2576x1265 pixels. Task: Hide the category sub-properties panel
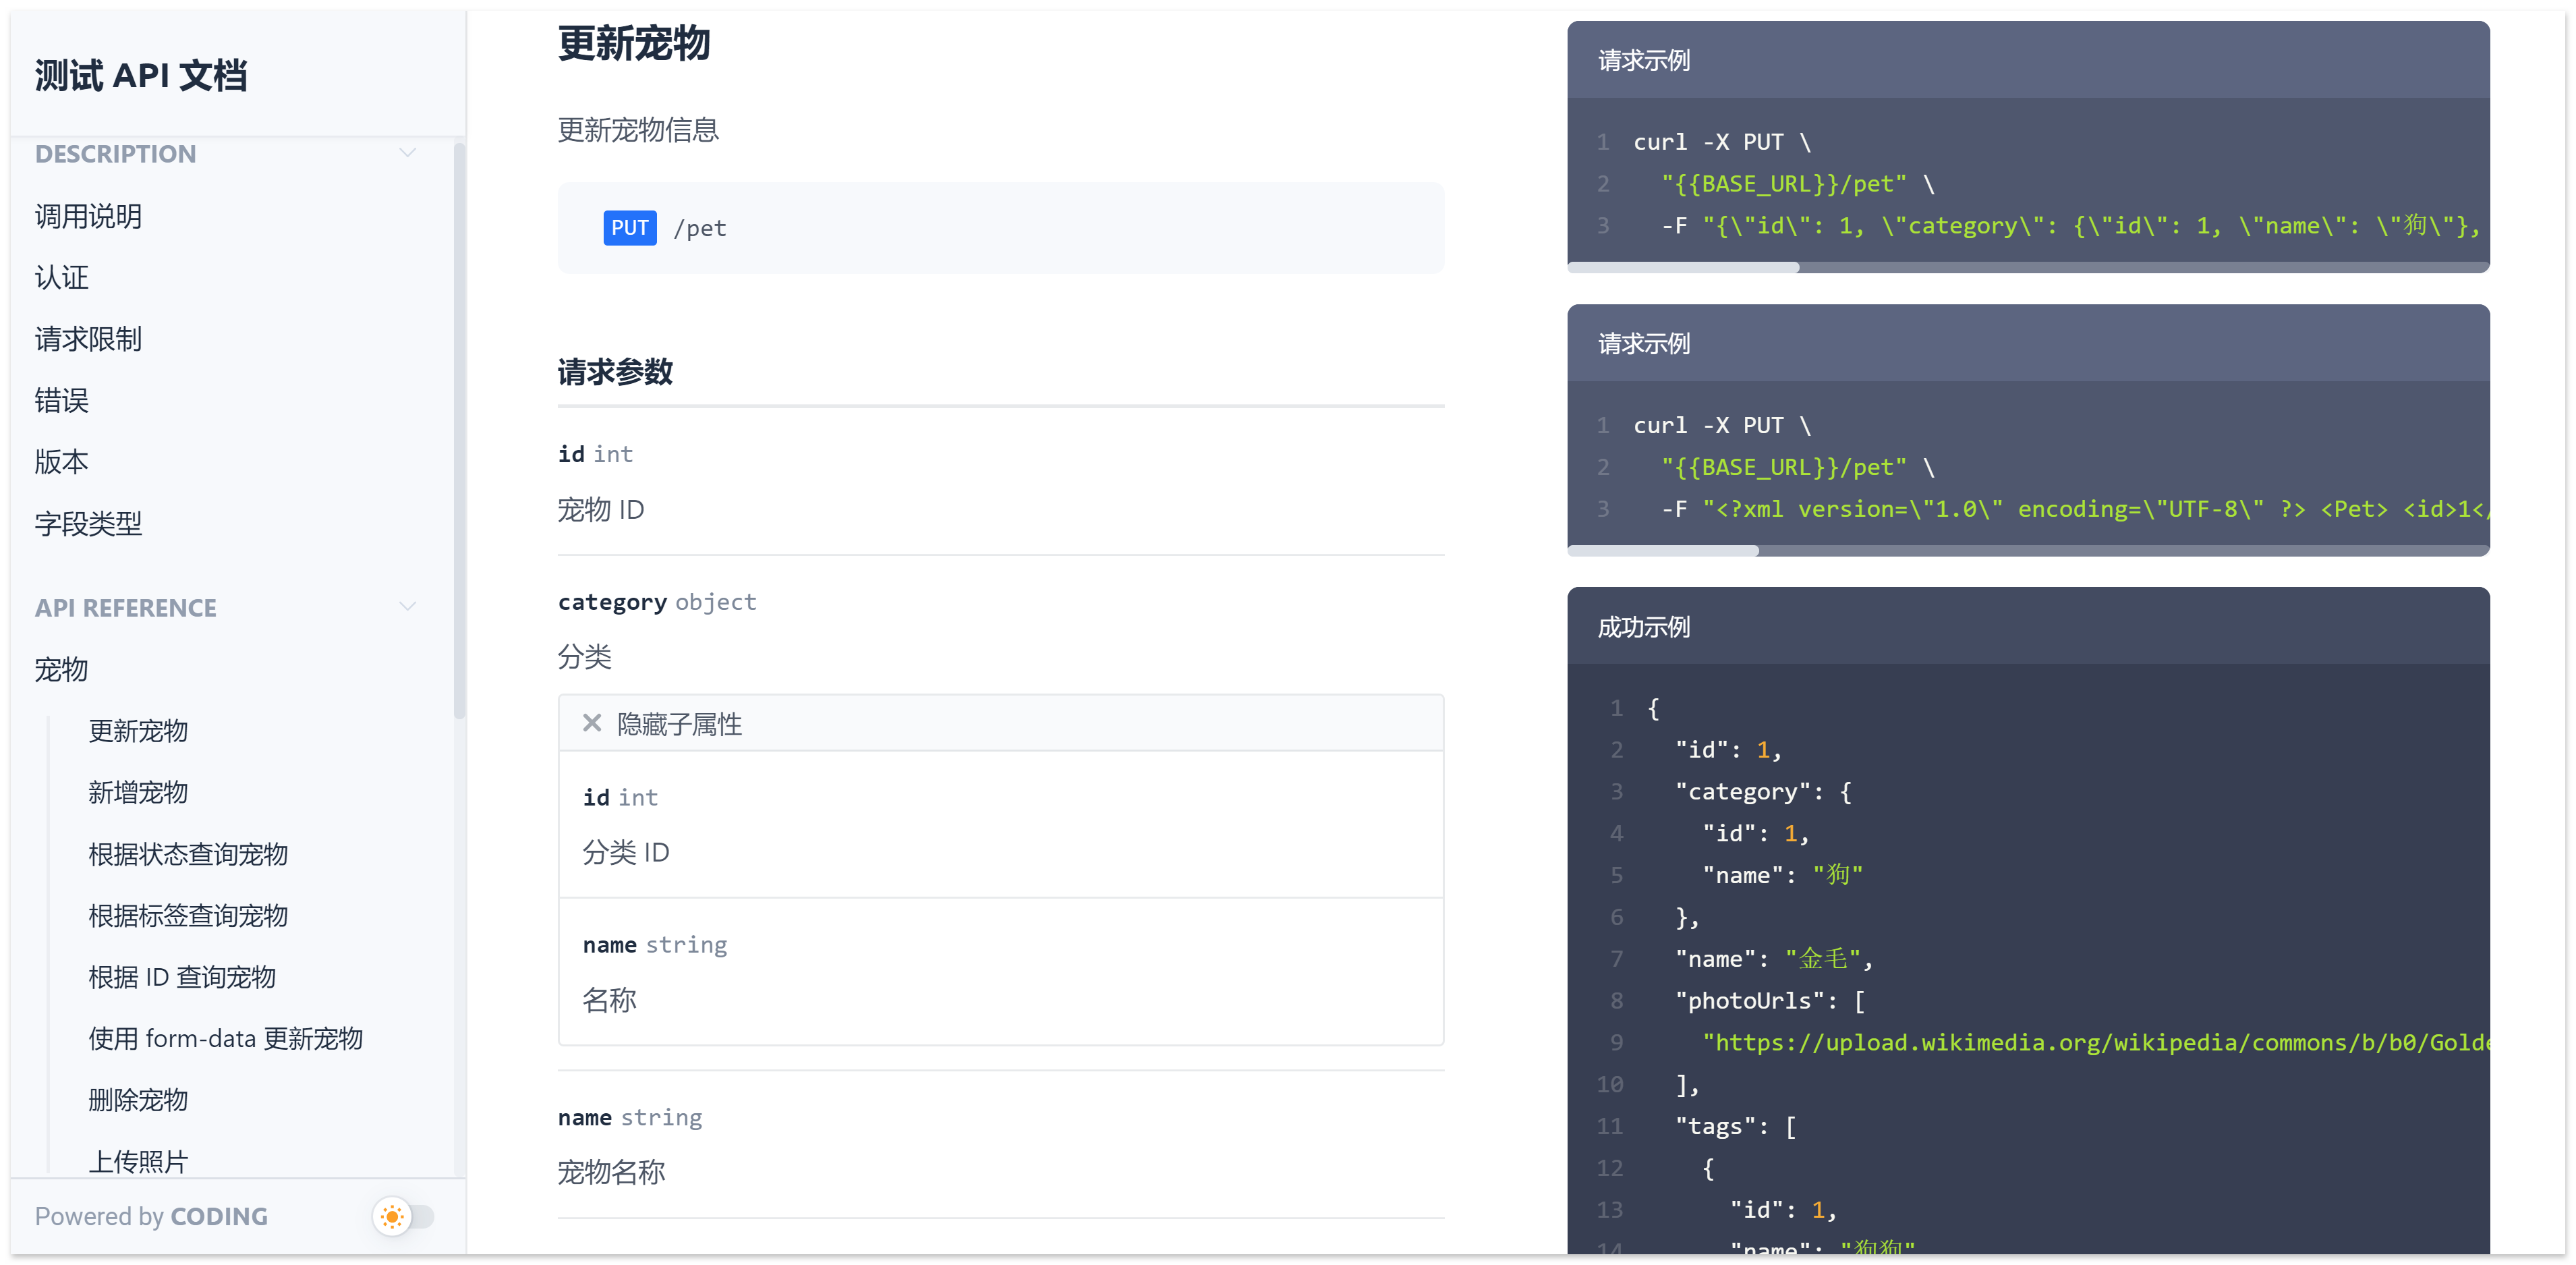coord(679,724)
